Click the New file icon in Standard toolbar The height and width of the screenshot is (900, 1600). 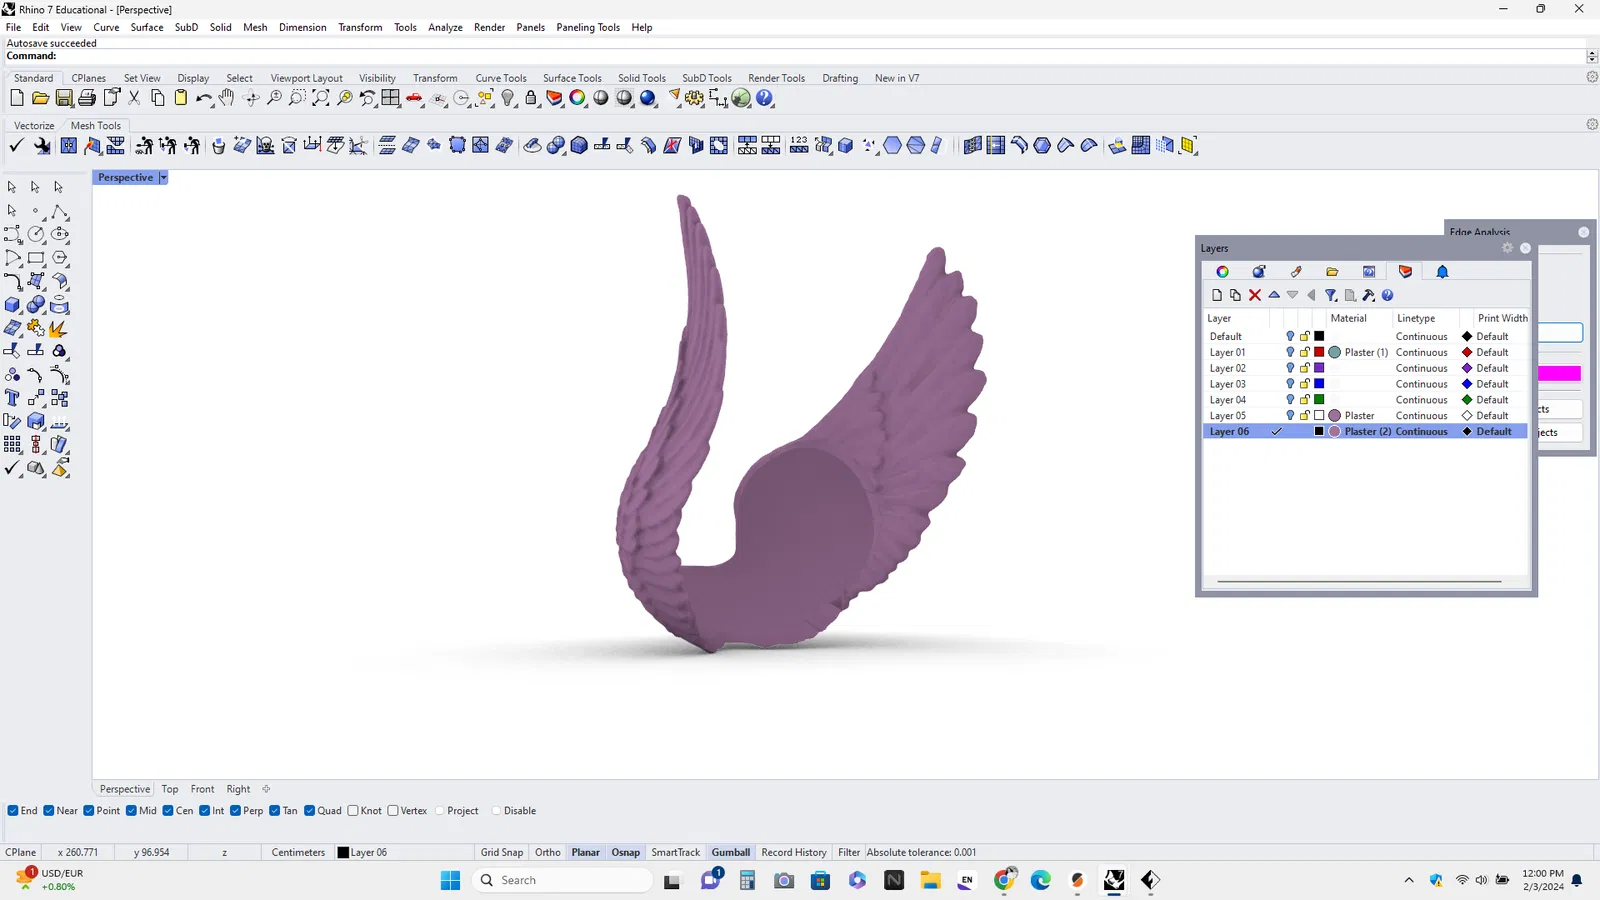tap(17, 98)
